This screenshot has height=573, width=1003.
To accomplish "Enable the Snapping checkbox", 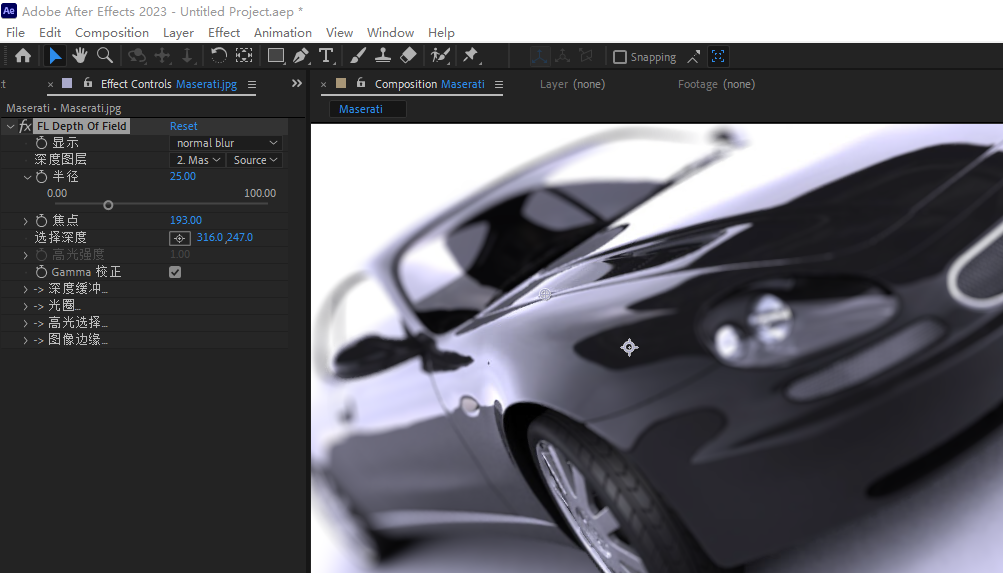I will [619, 57].
